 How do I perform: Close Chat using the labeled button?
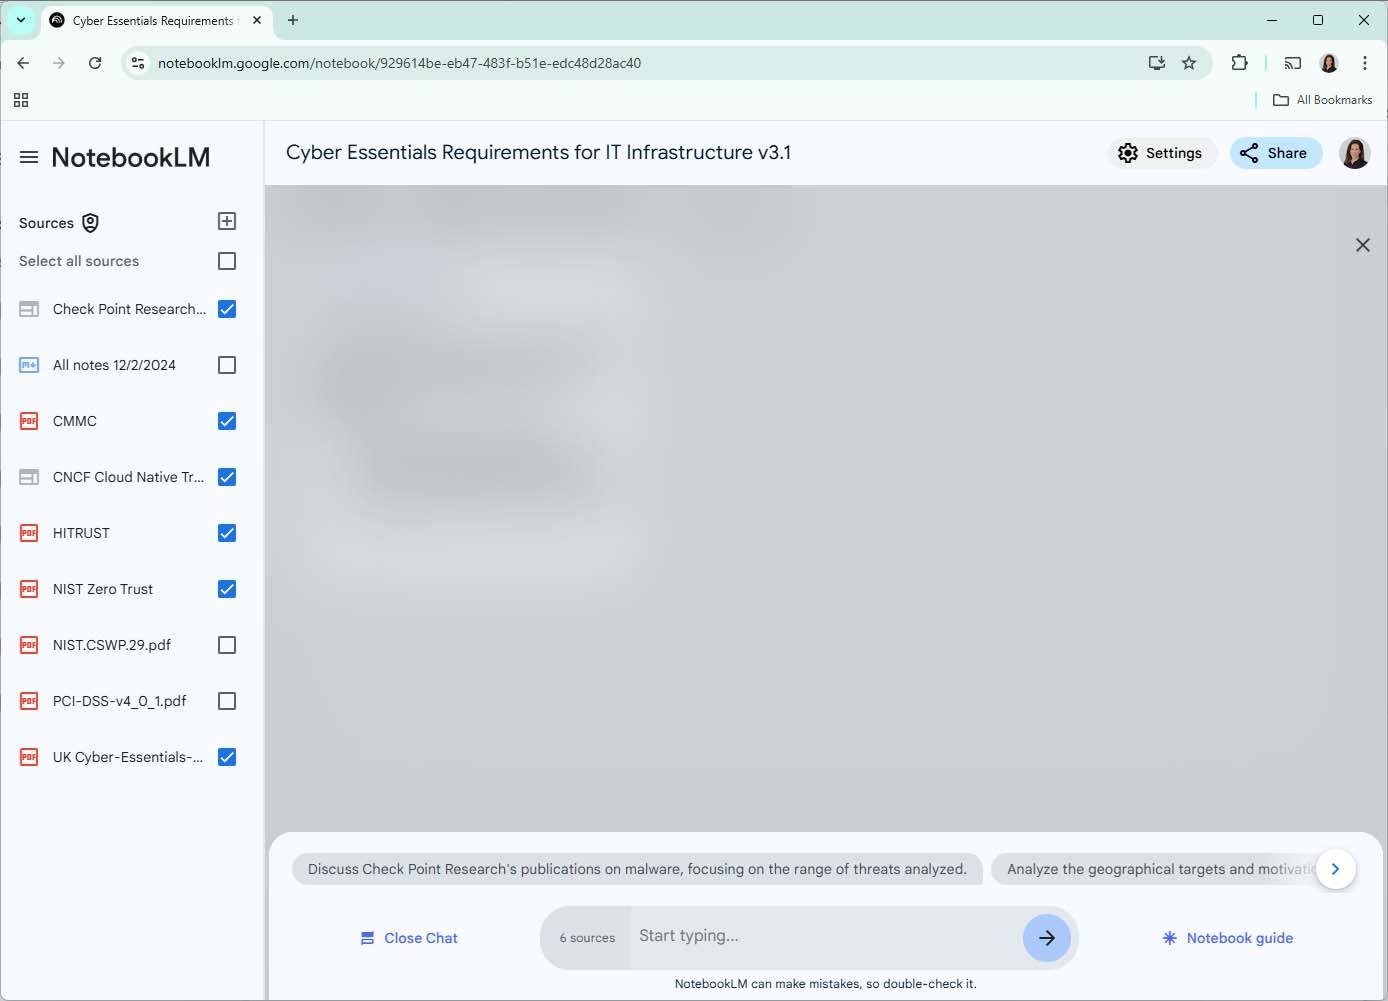click(x=408, y=938)
